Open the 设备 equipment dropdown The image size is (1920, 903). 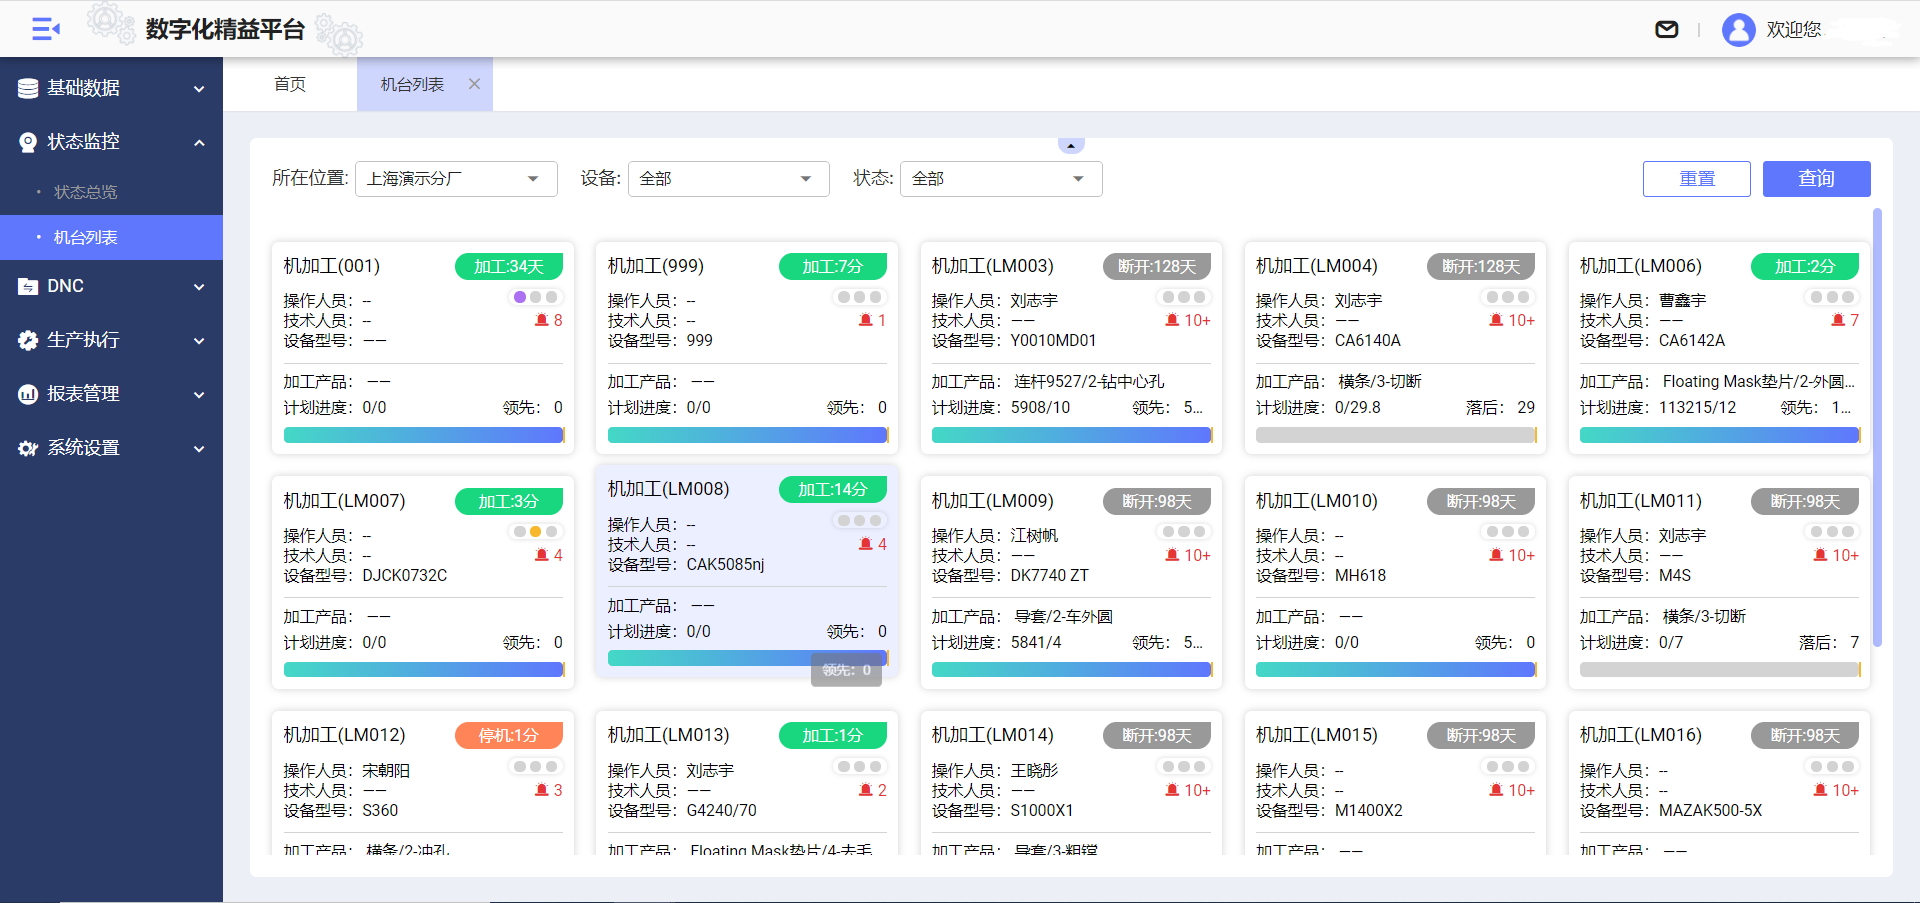[728, 179]
